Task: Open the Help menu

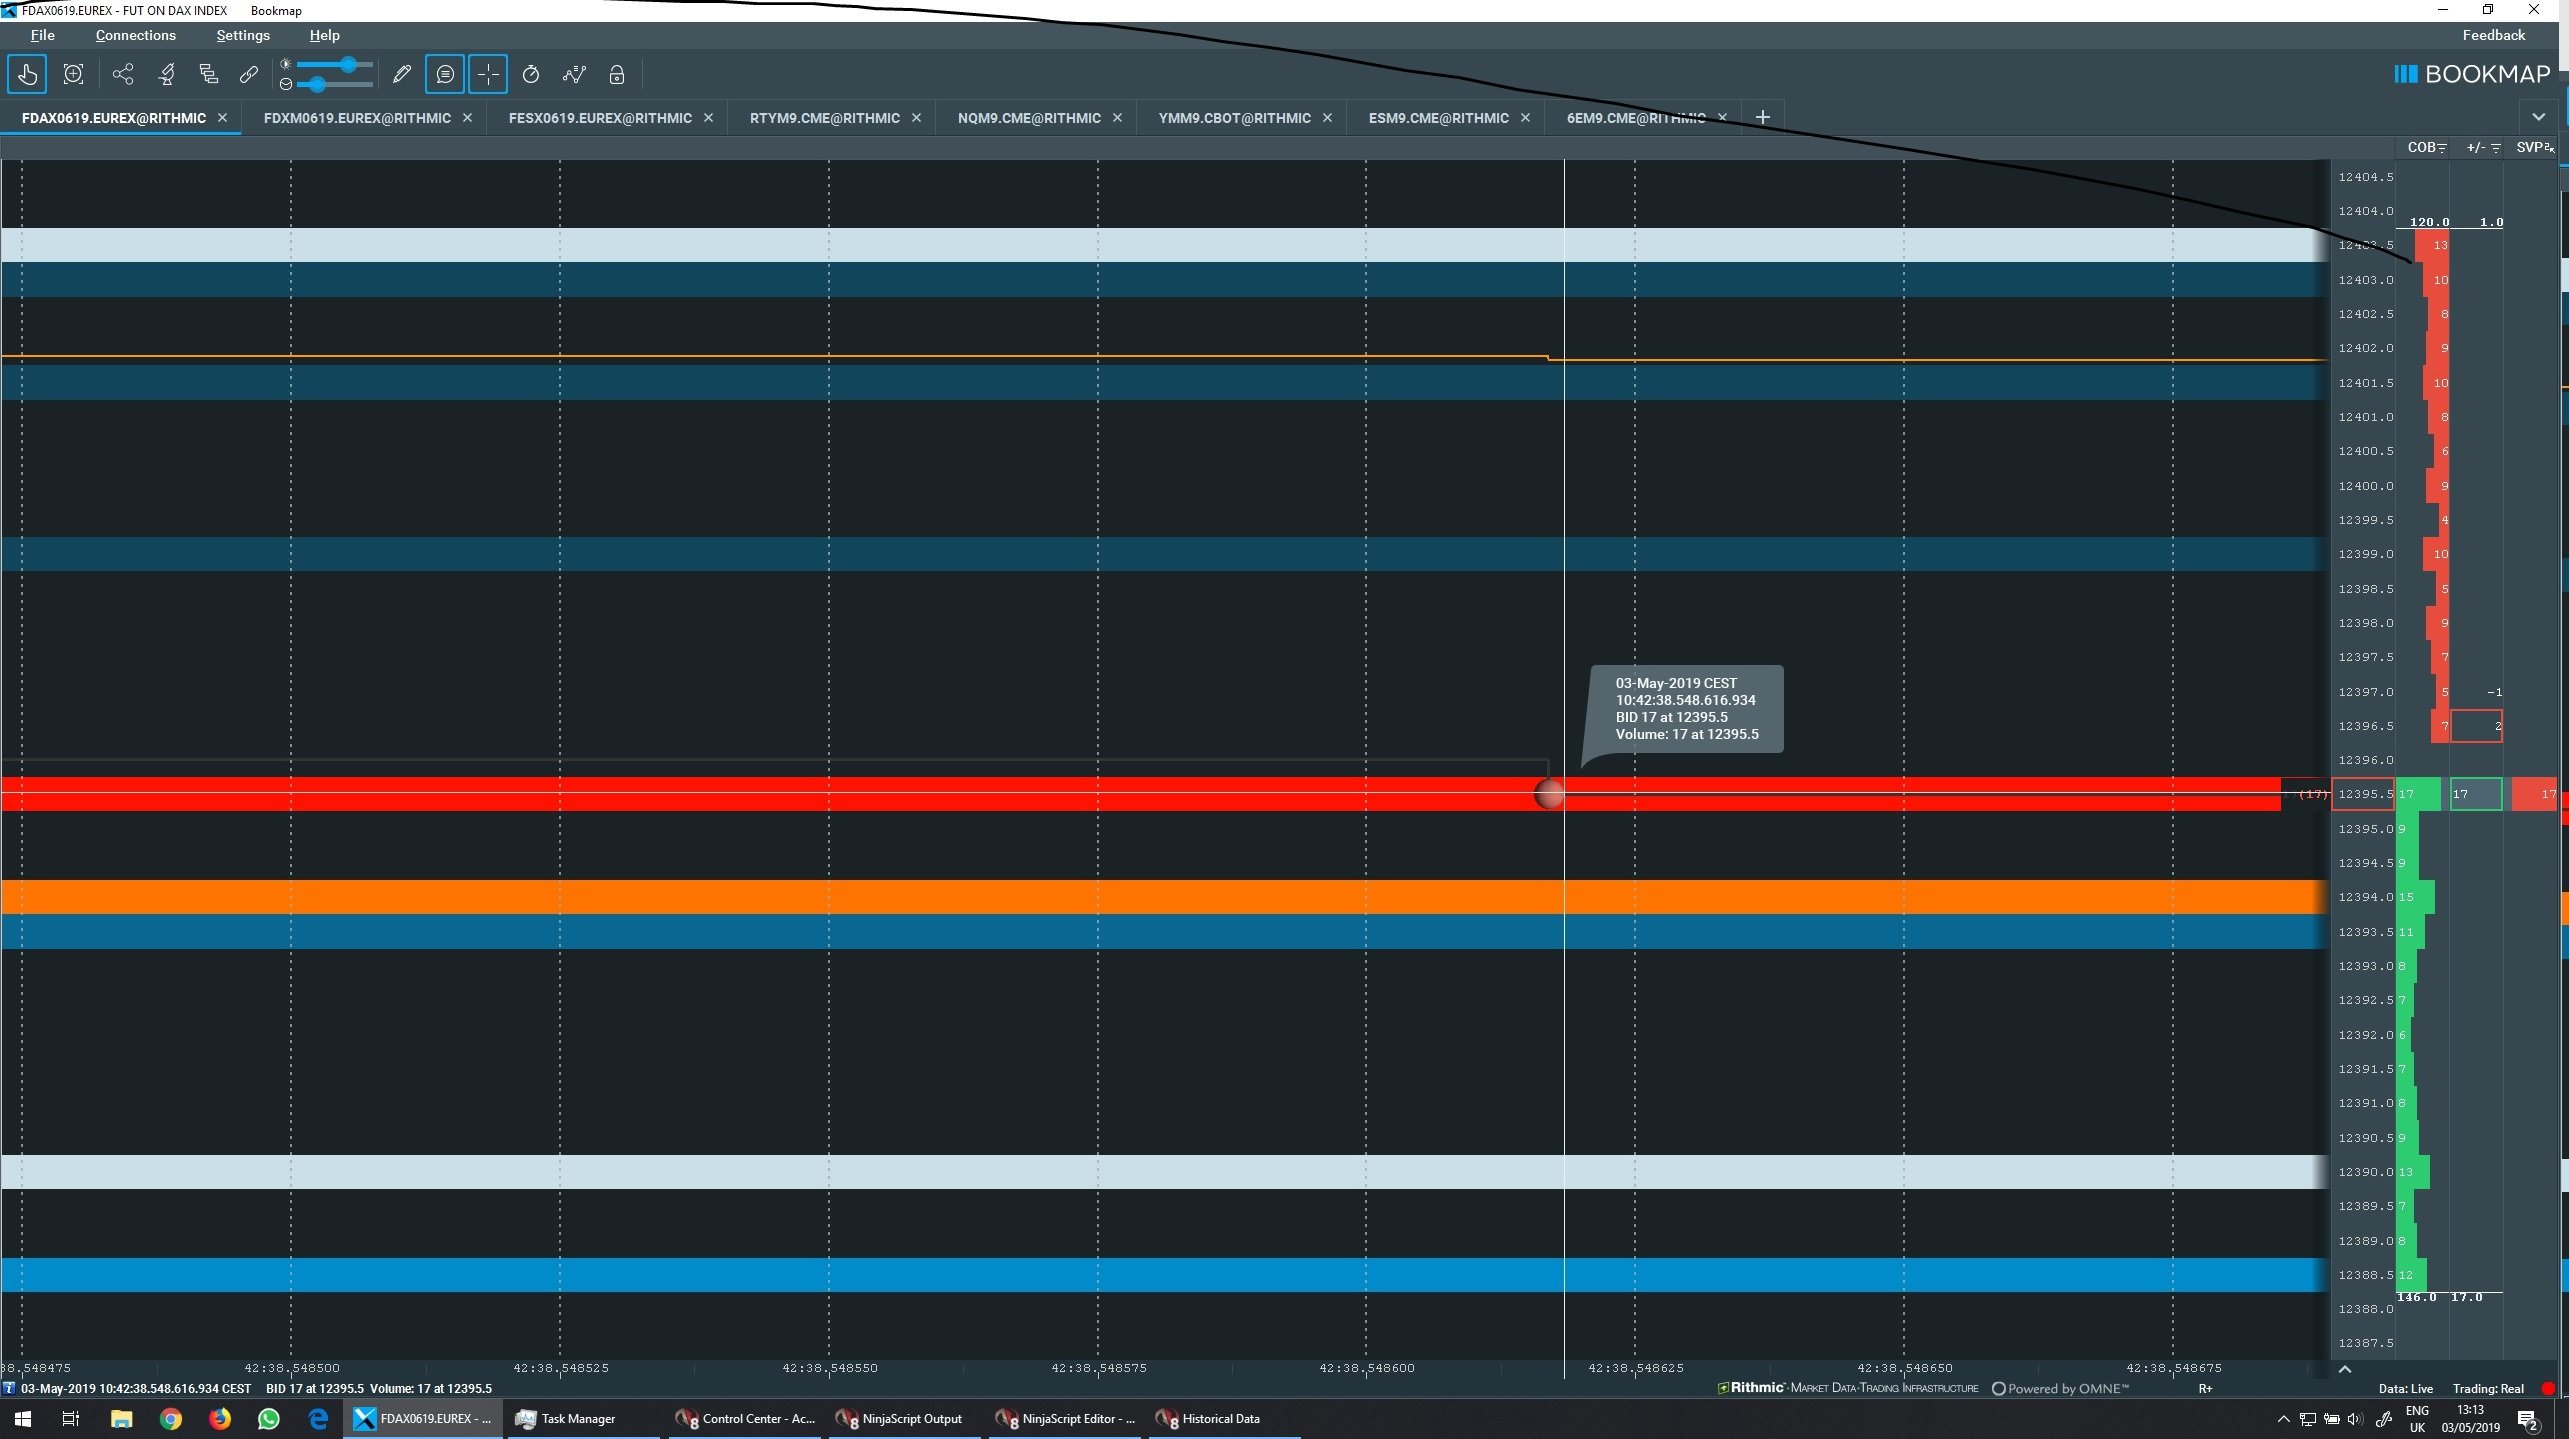Action: [x=324, y=35]
